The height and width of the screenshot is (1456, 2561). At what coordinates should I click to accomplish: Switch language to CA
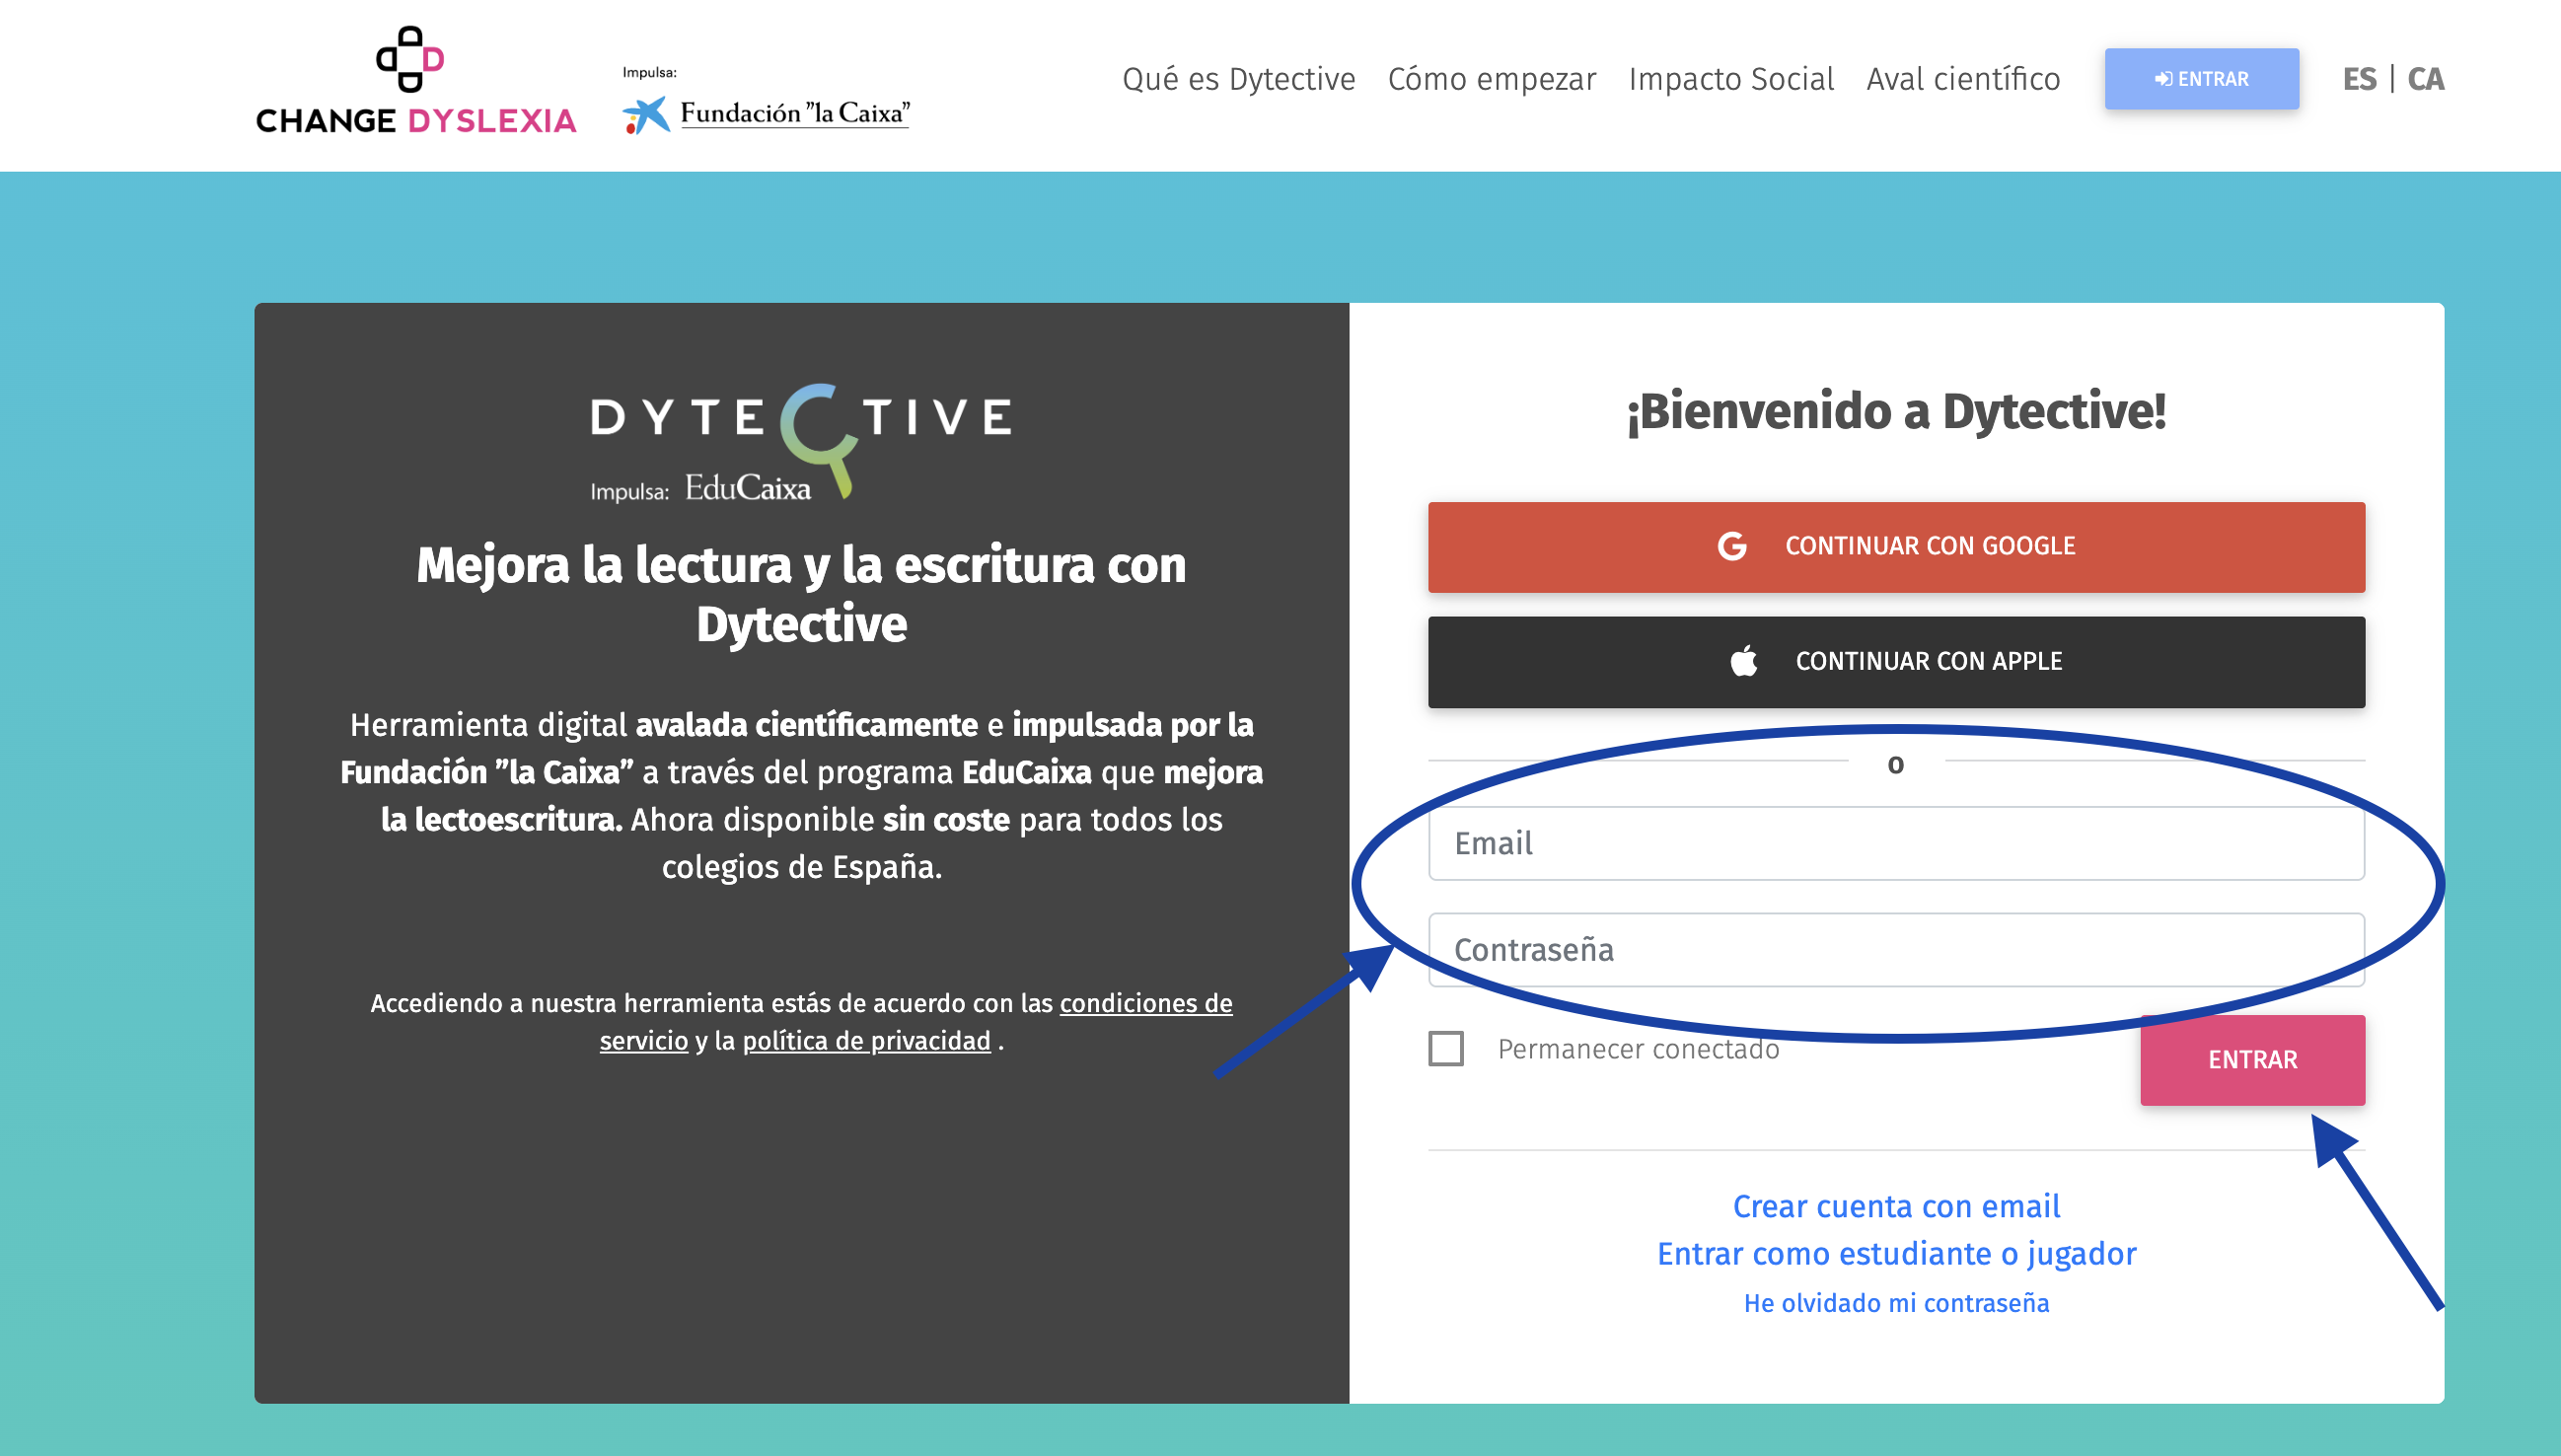[x=2425, y=79]
